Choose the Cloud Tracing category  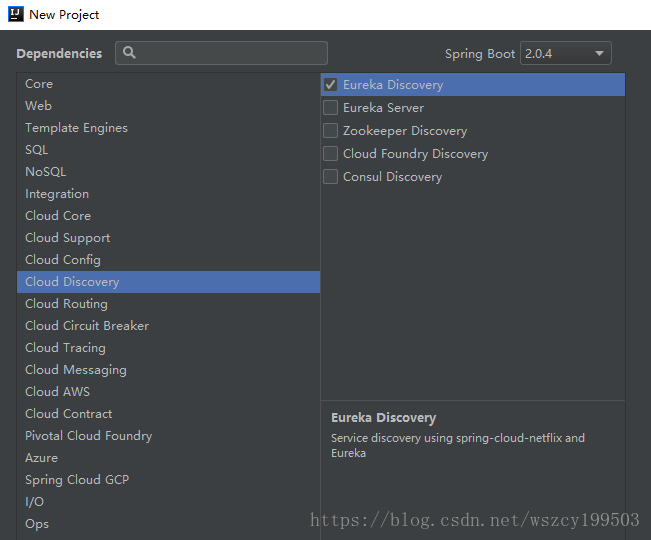point(168,348)
